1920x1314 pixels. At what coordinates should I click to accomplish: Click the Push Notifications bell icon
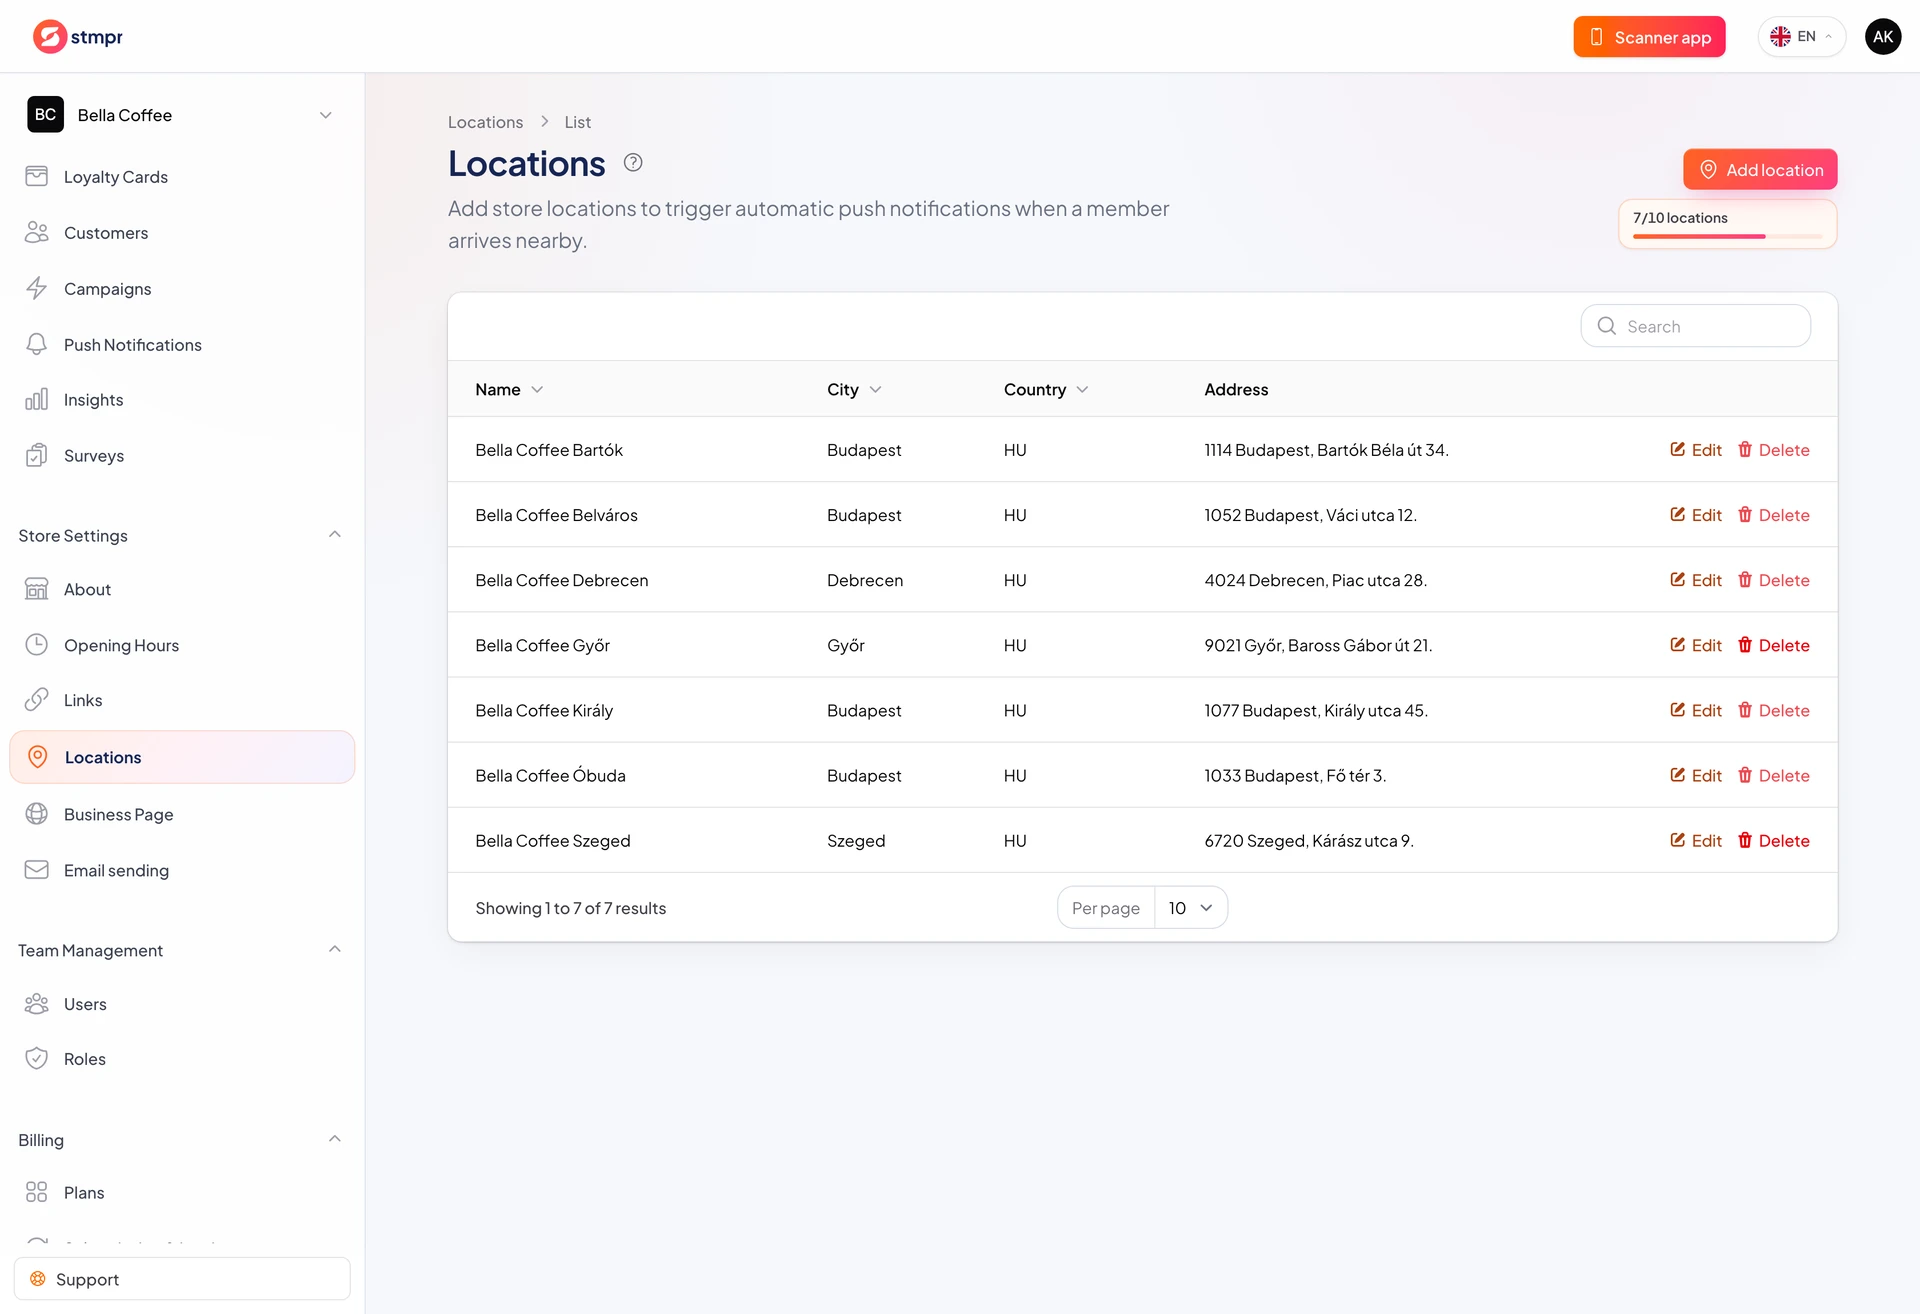[x=37, y=344]
